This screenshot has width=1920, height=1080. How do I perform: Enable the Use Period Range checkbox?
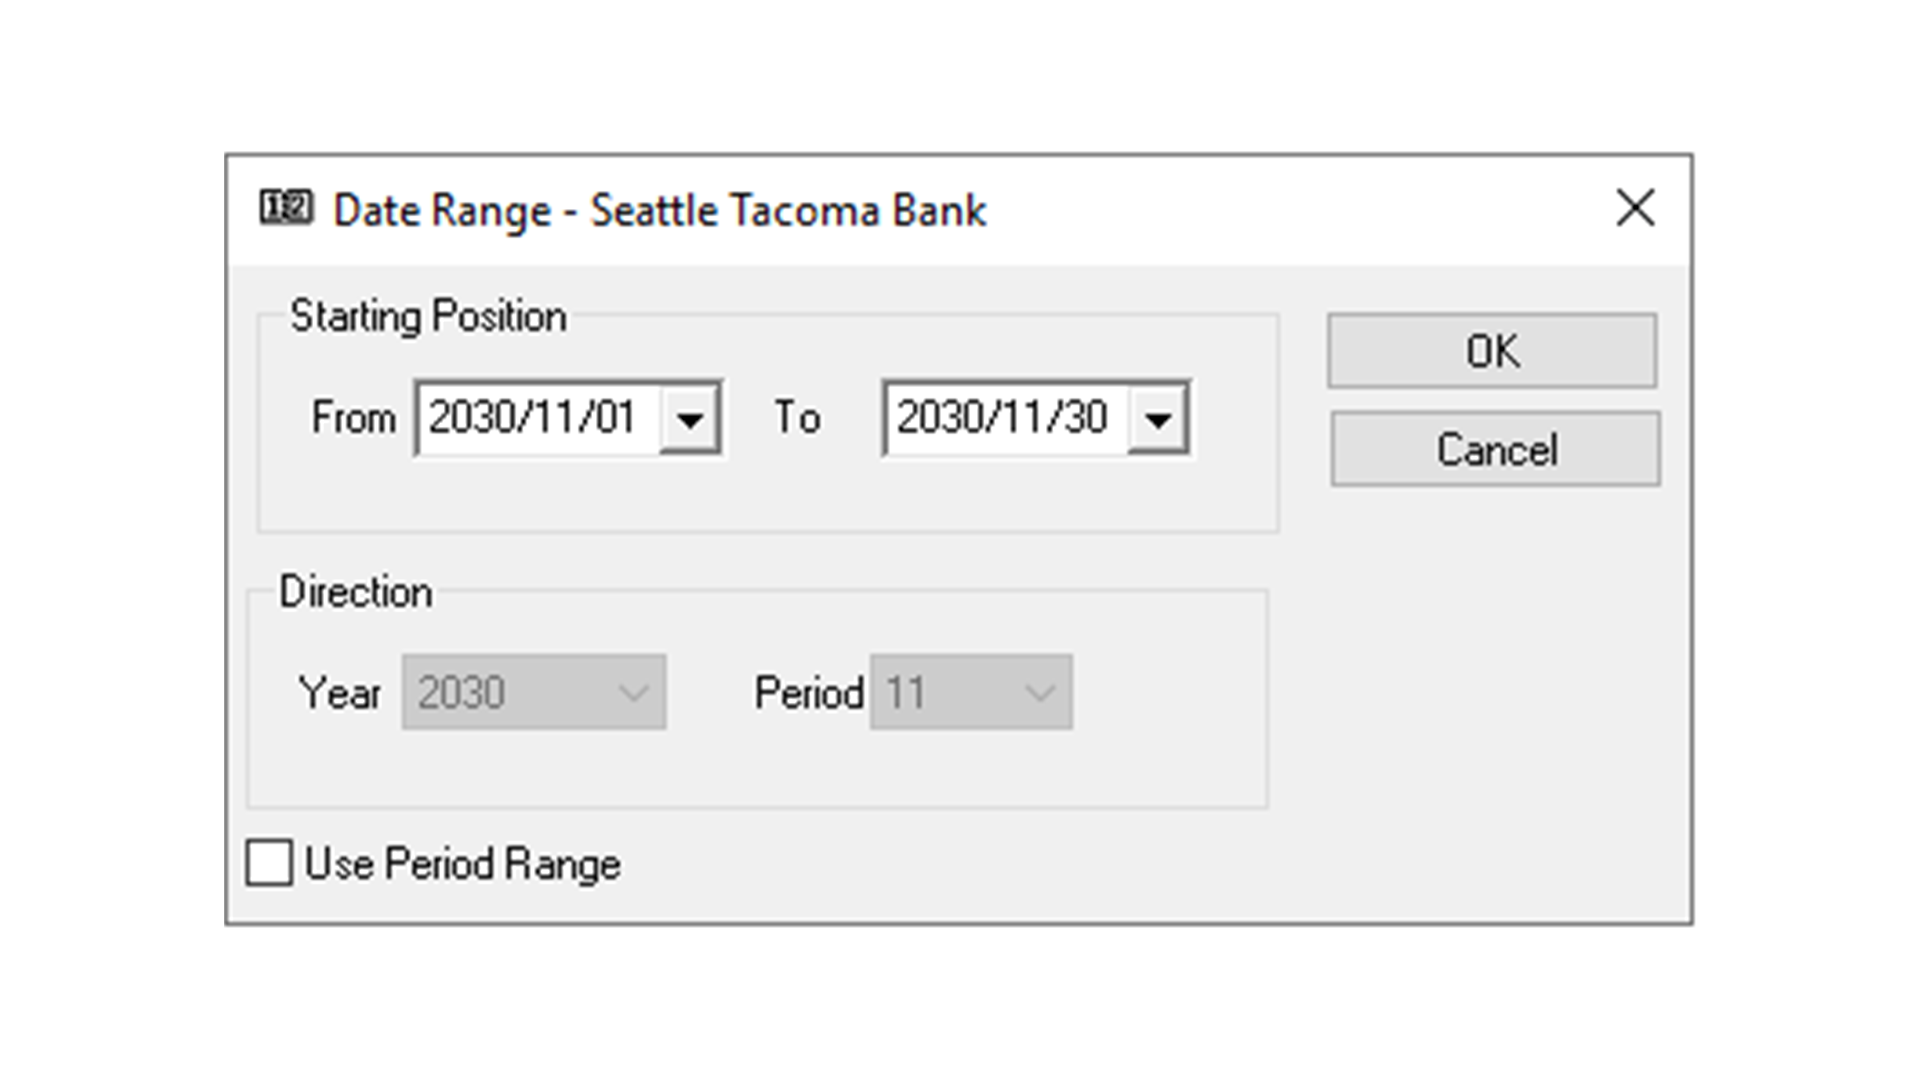[268, 864]
